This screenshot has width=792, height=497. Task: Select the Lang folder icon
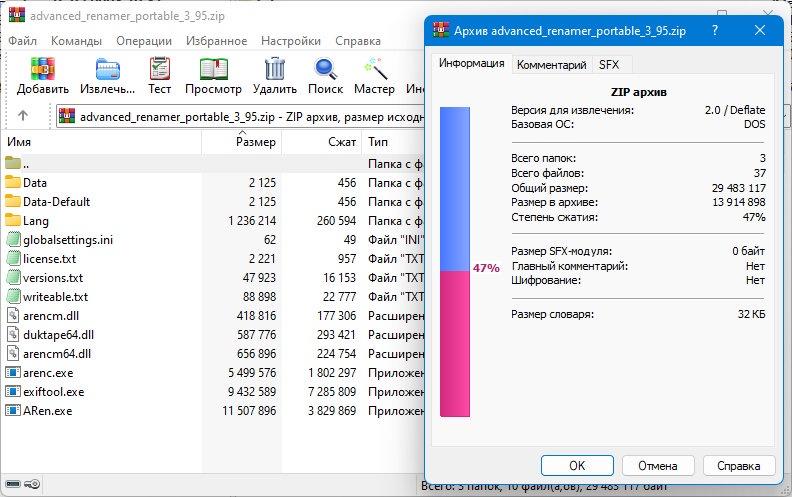(13, 220)
